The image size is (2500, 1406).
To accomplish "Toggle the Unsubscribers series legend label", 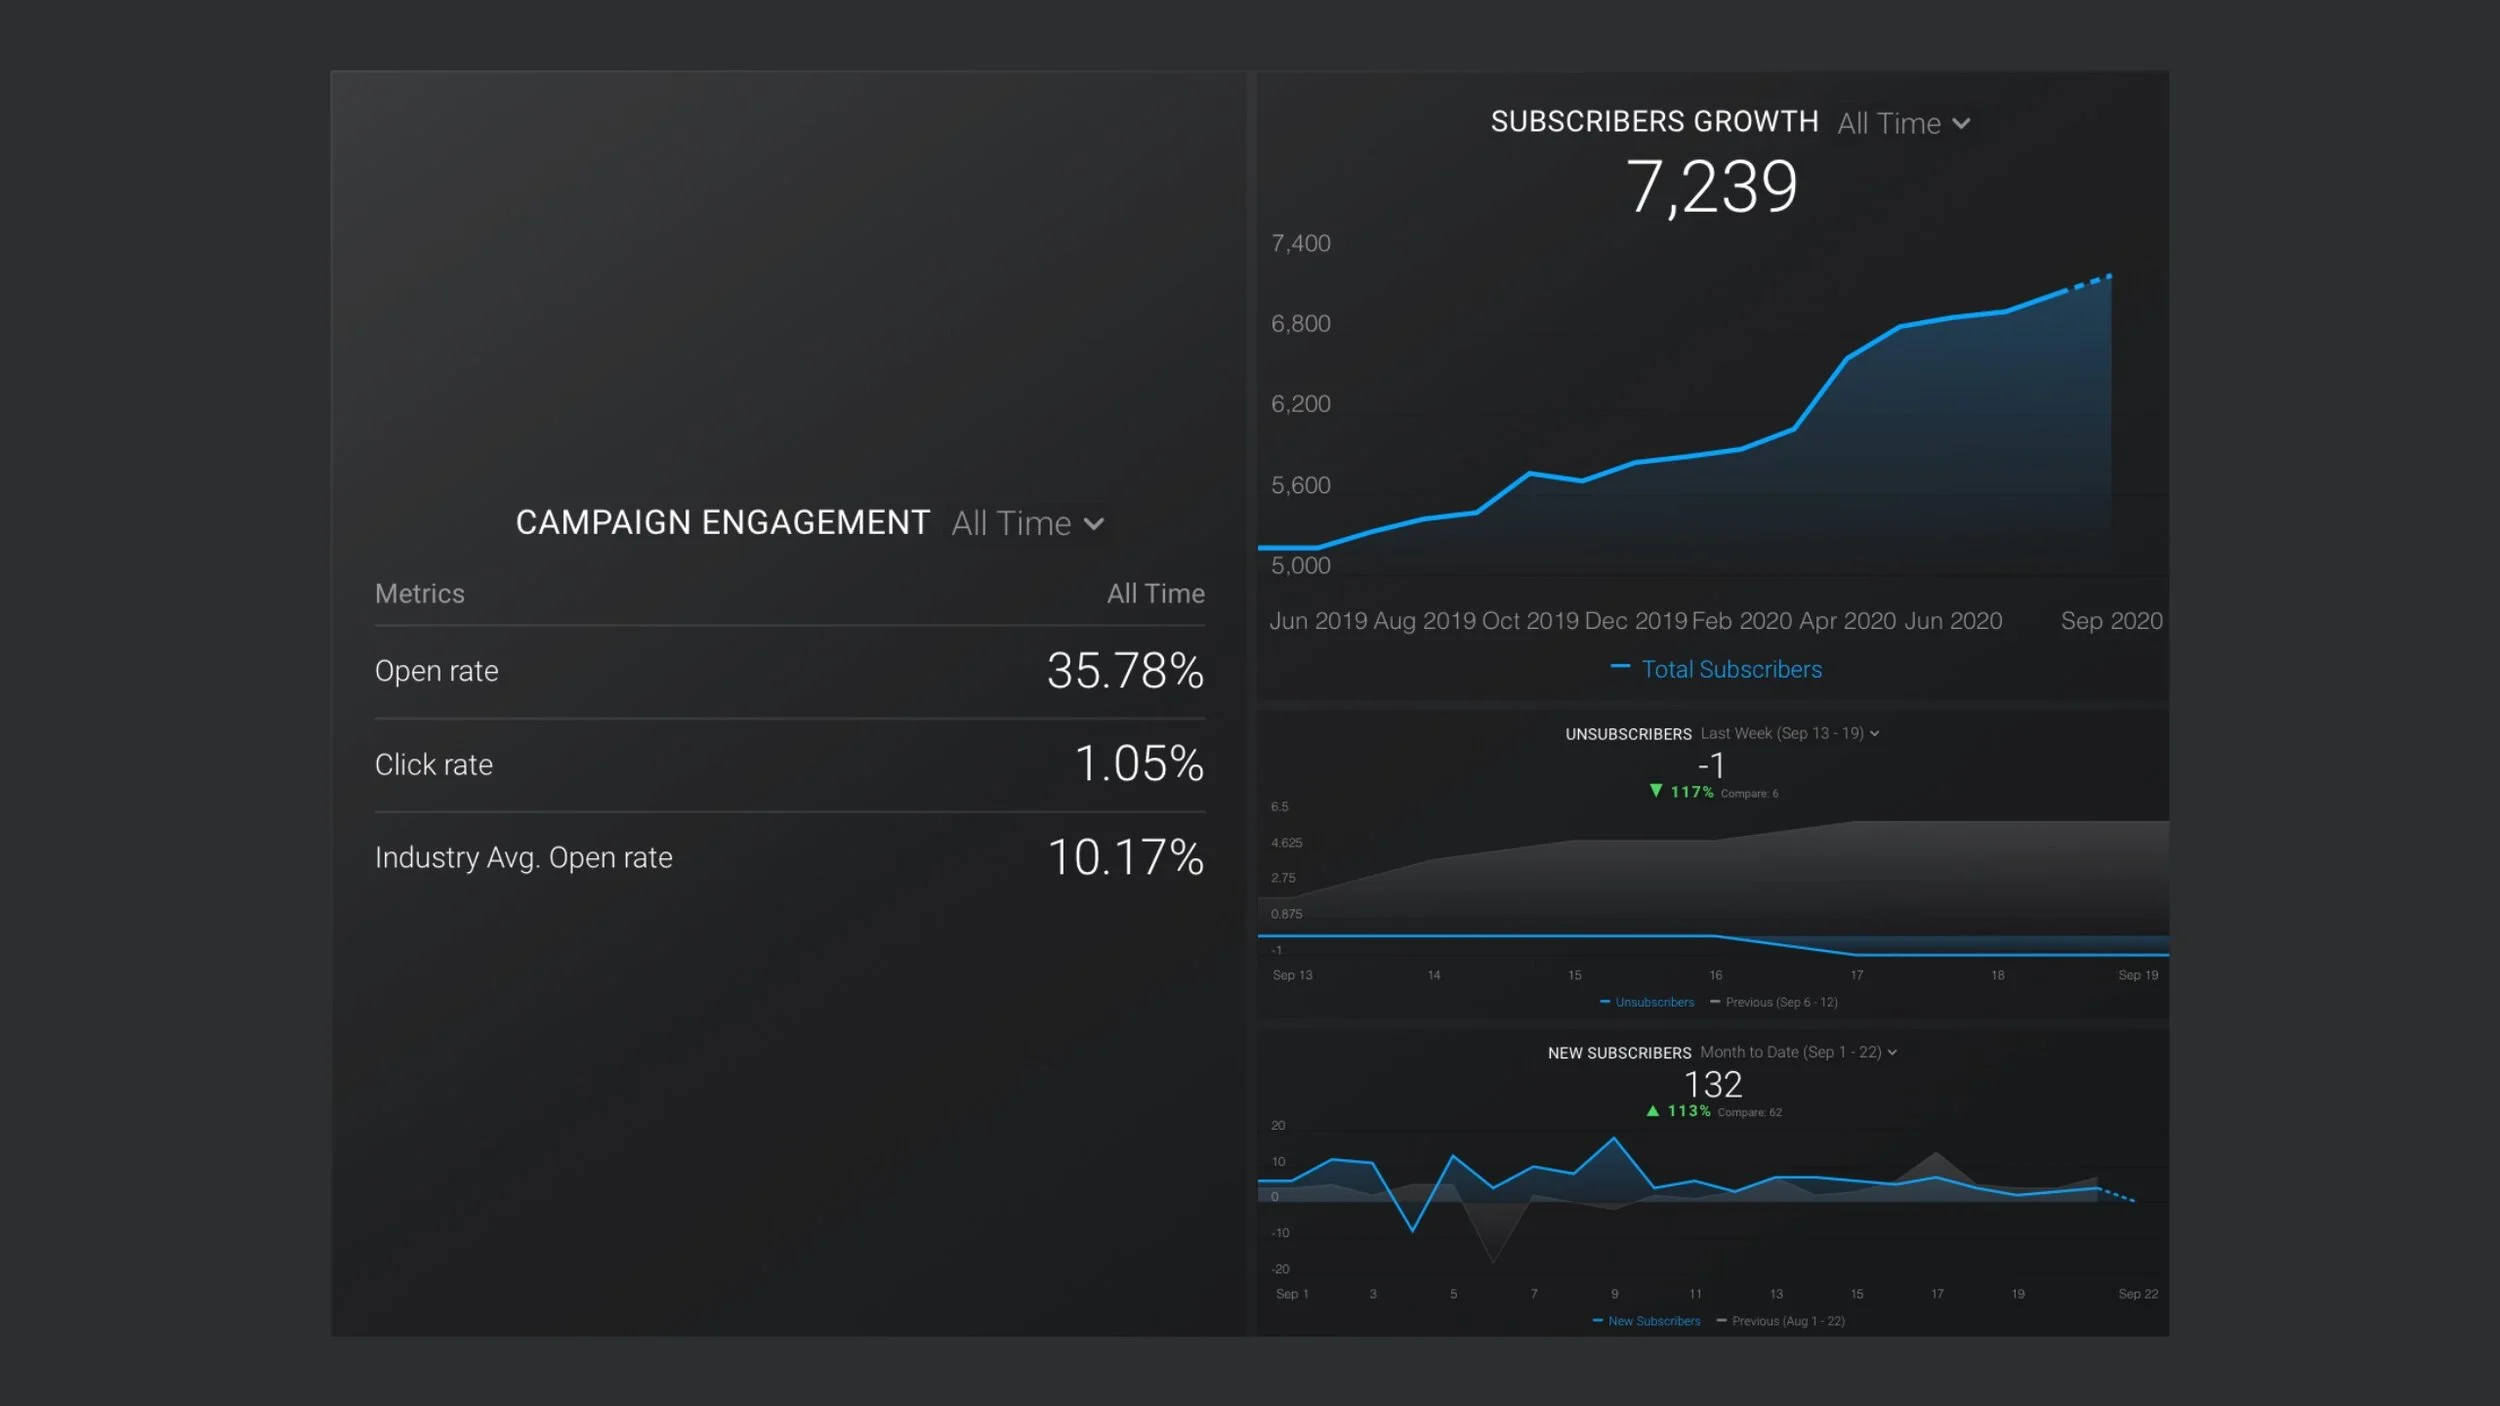I will [1654, 1002].
